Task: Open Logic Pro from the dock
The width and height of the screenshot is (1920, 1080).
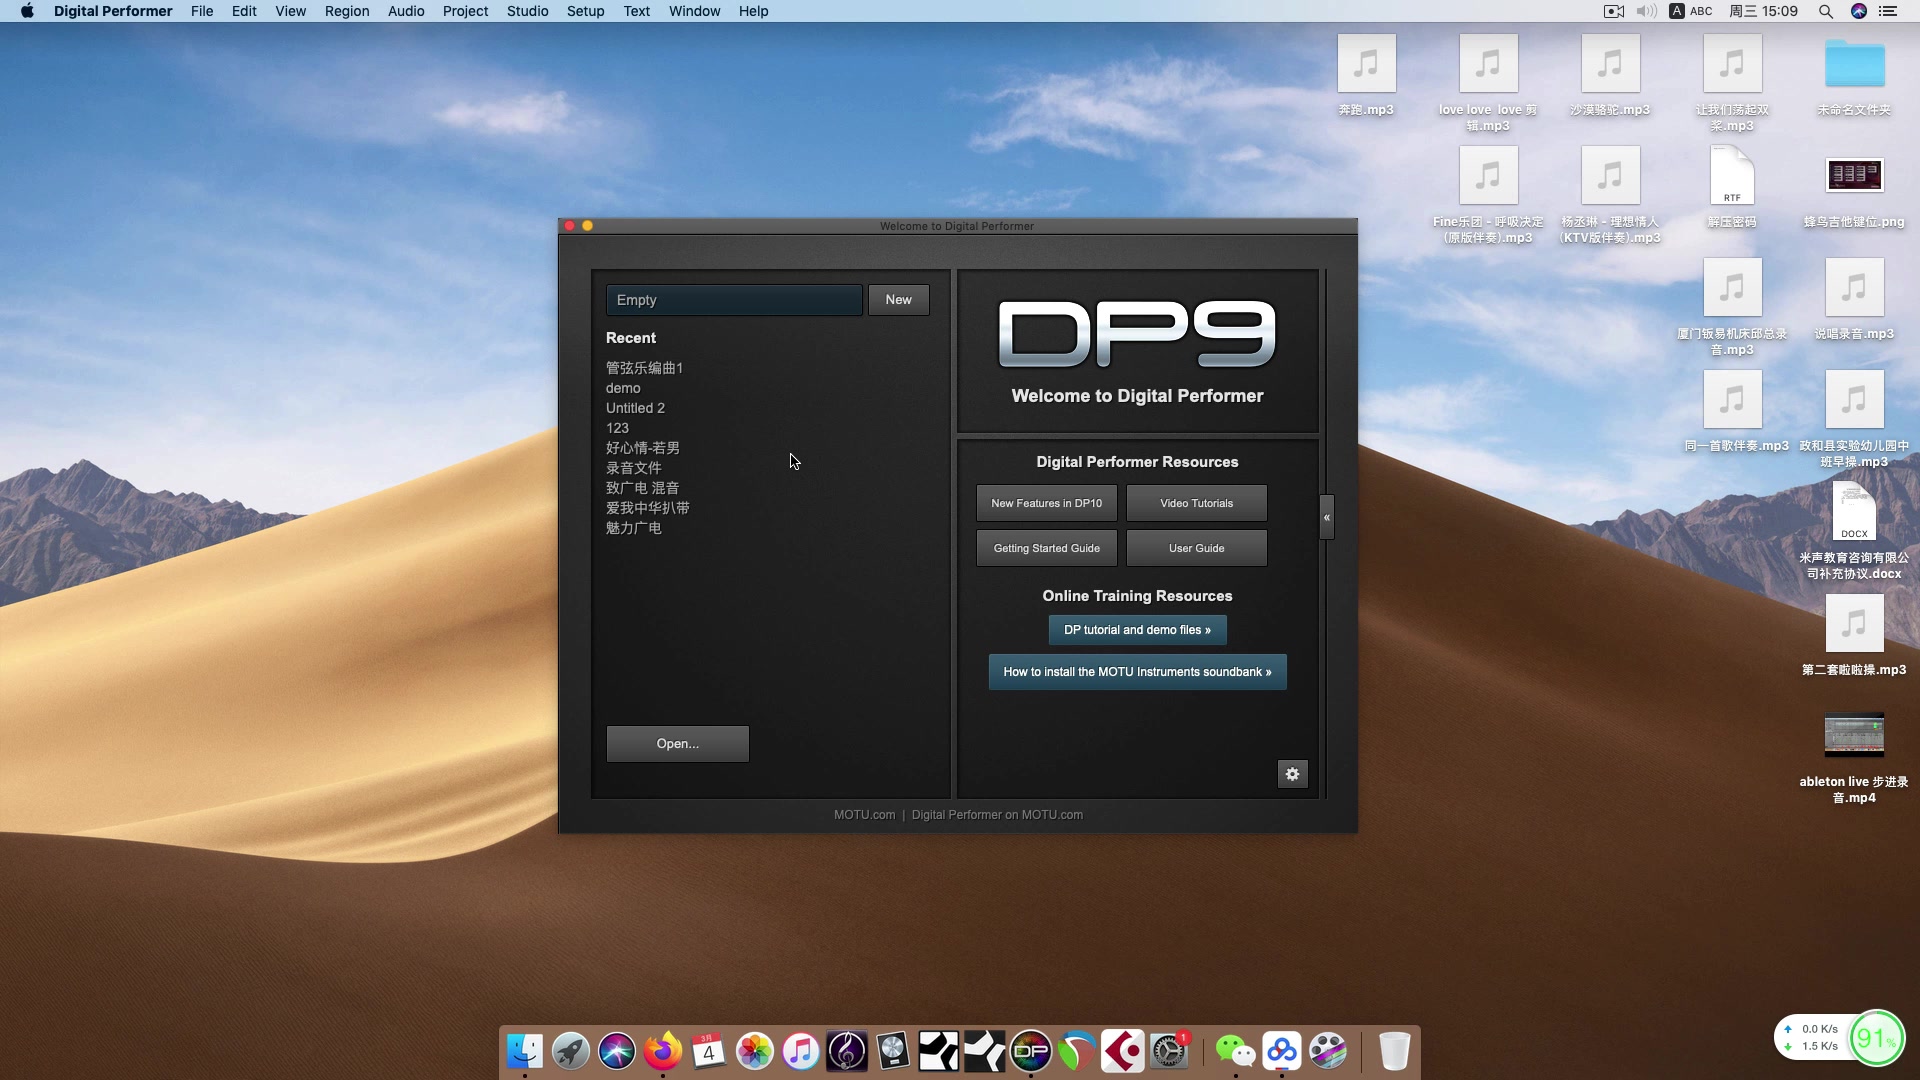Action: [893, 1051]
